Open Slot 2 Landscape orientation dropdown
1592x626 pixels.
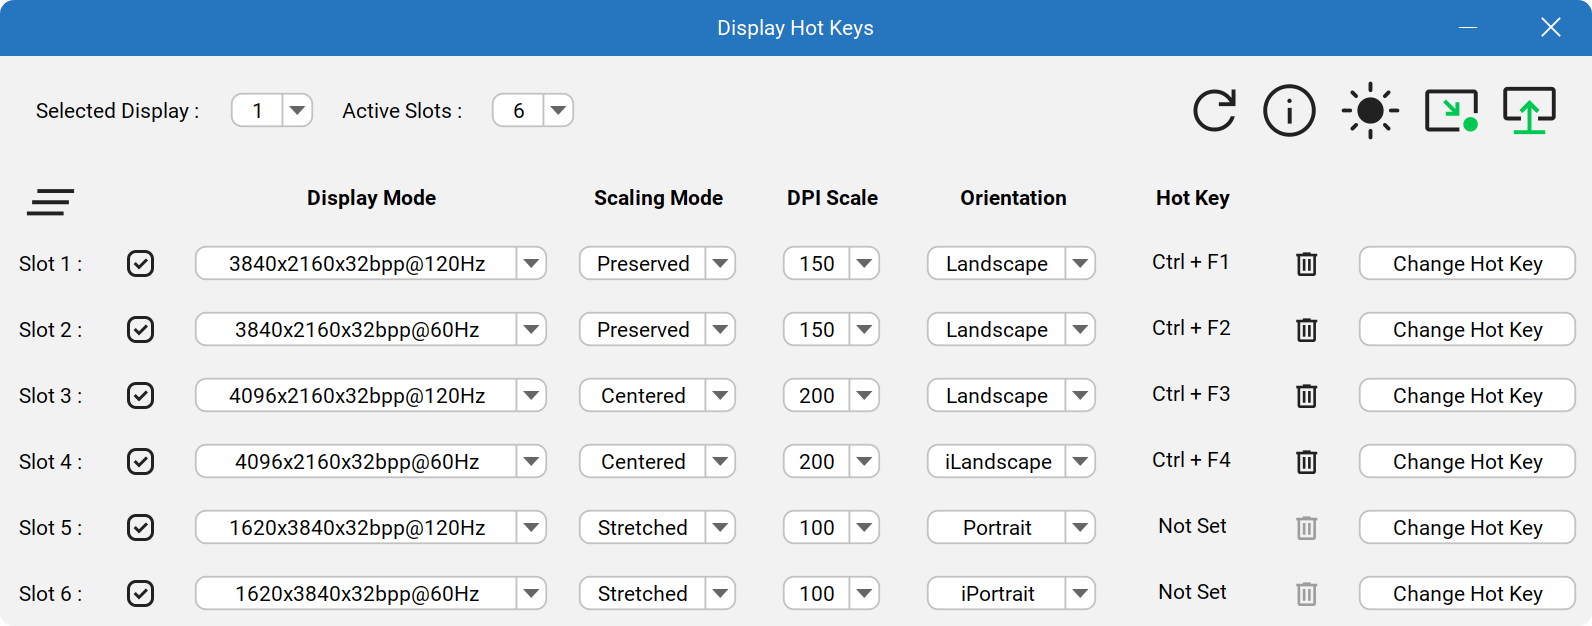(x=1011, y=330)
